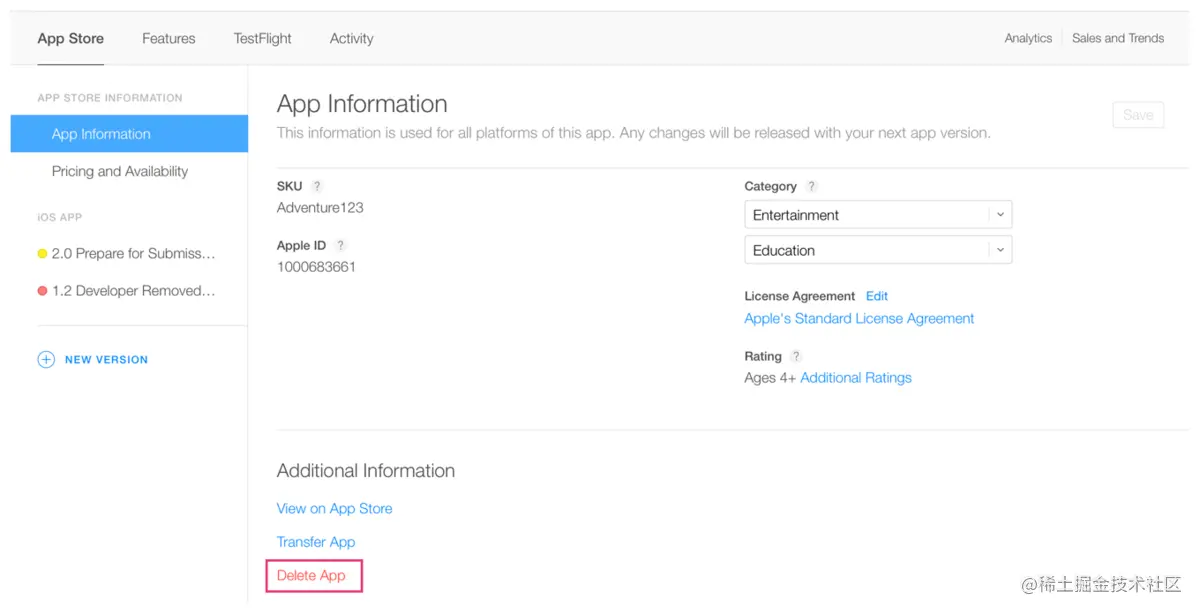Open Analytics in the top right
Viewport: 1200px width, 613px height.
[1028, 39]
